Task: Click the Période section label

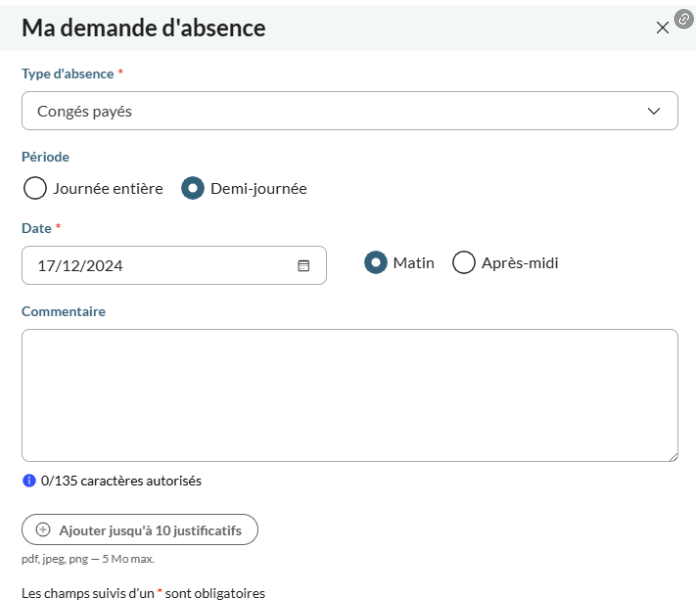Action: click(x=45, y=157)
